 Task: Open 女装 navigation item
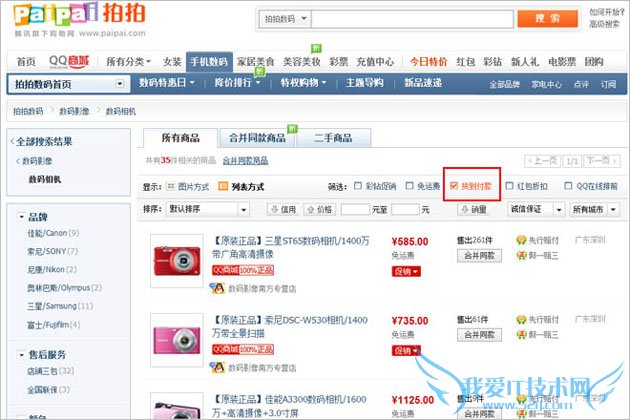pos(172,62)
